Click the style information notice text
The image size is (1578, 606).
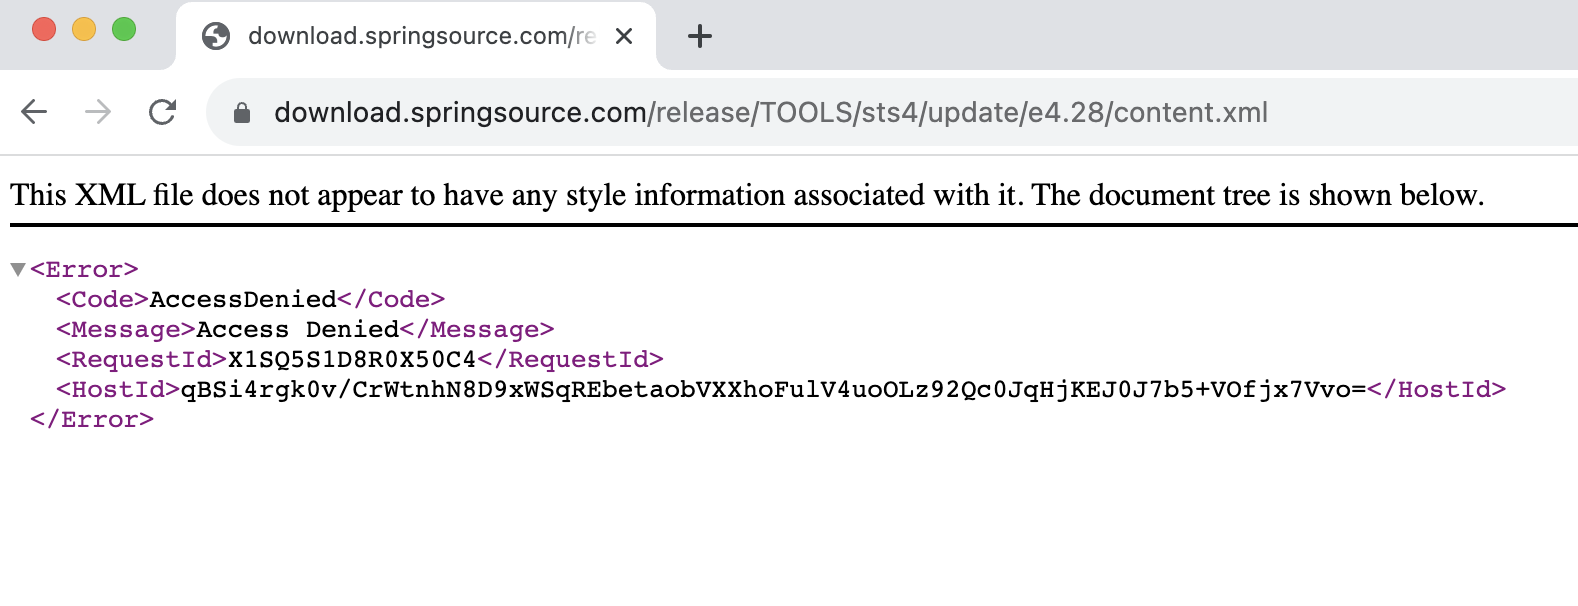coord(746,195)
